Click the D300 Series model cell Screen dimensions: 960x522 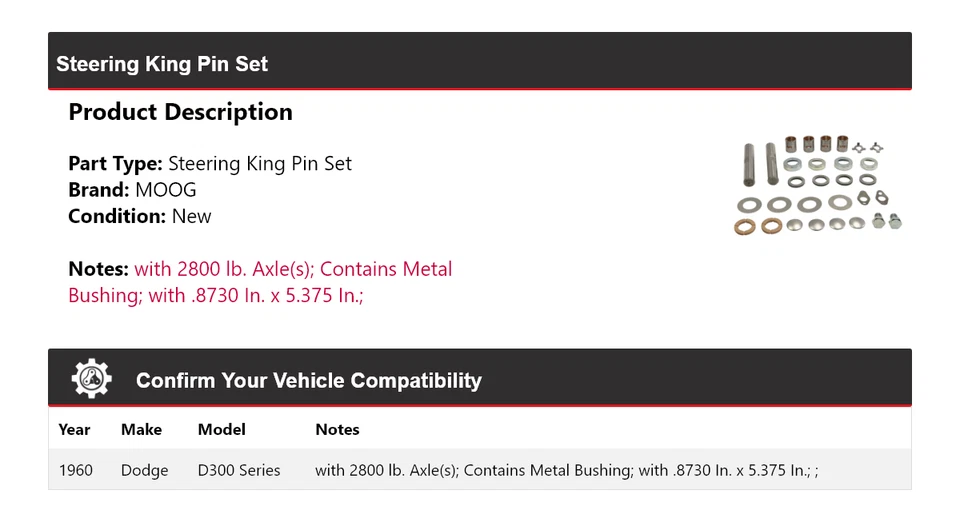239,470
